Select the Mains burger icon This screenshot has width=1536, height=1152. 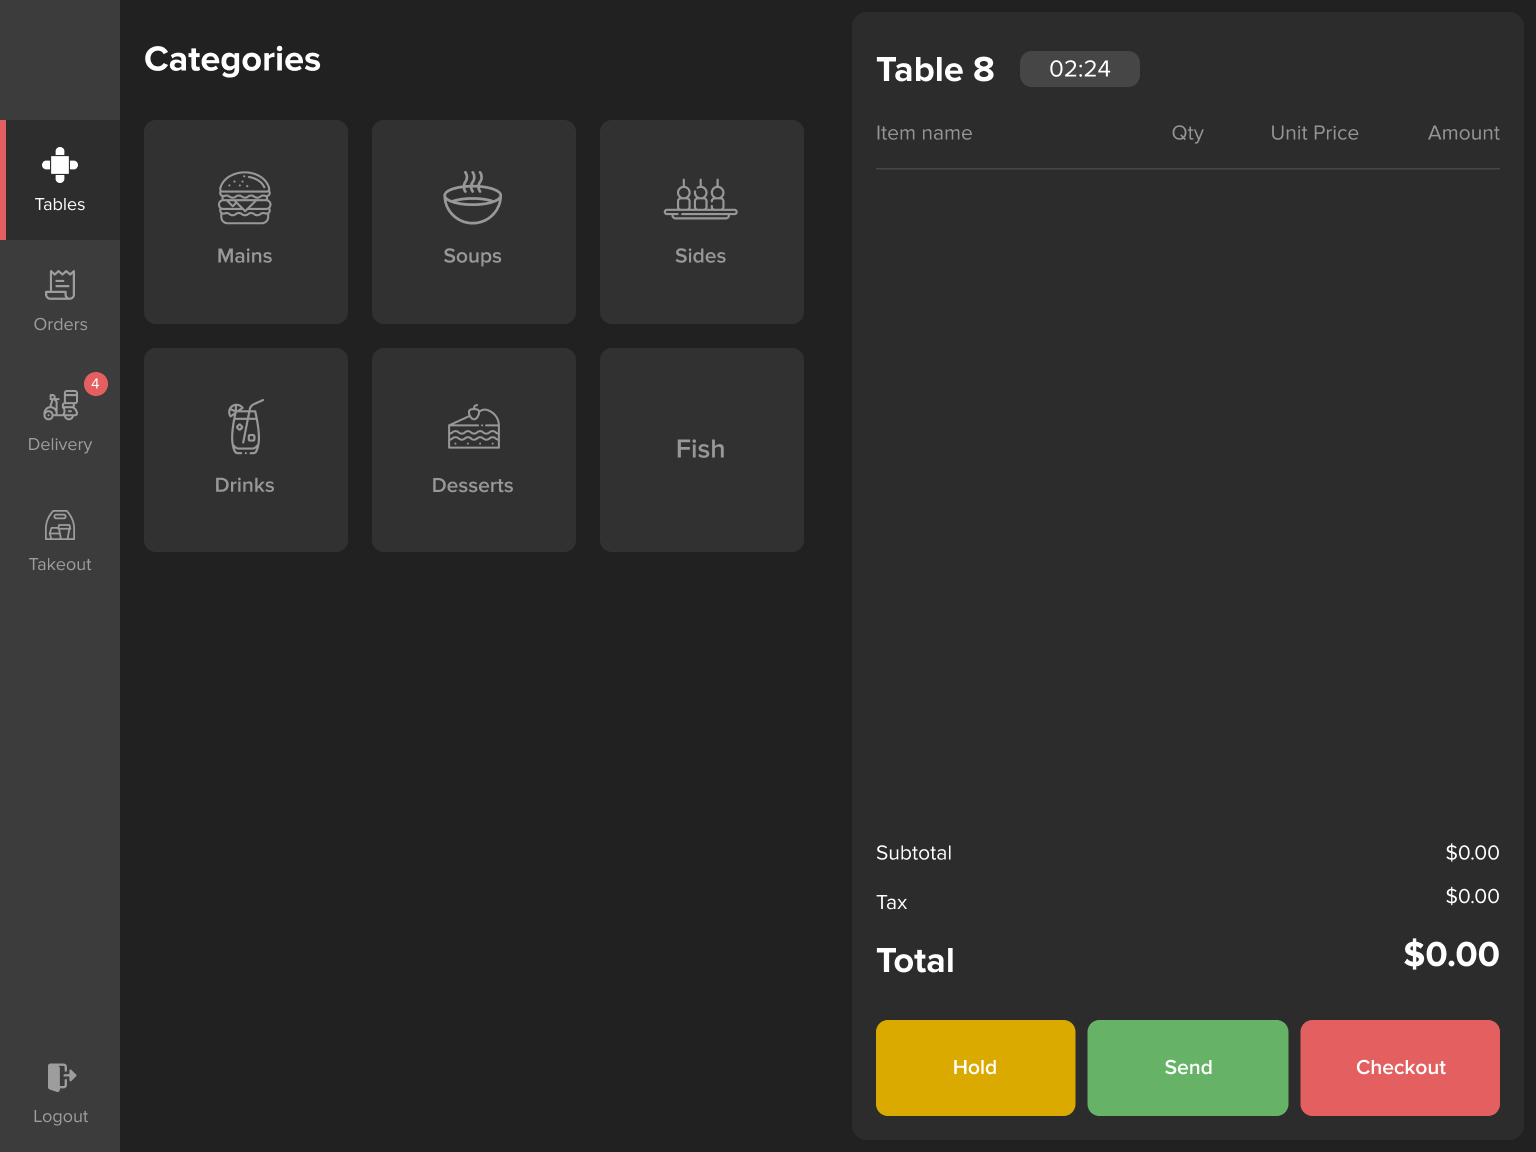tap(245, 198)
